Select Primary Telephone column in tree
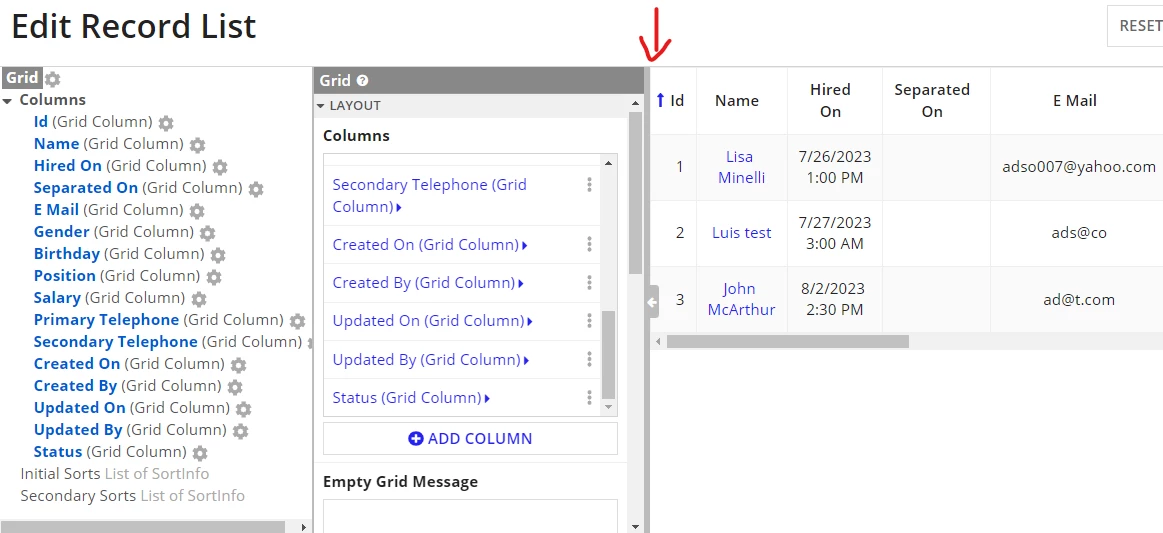Screen dimensions: 1163x533 (x=106, y=320)
